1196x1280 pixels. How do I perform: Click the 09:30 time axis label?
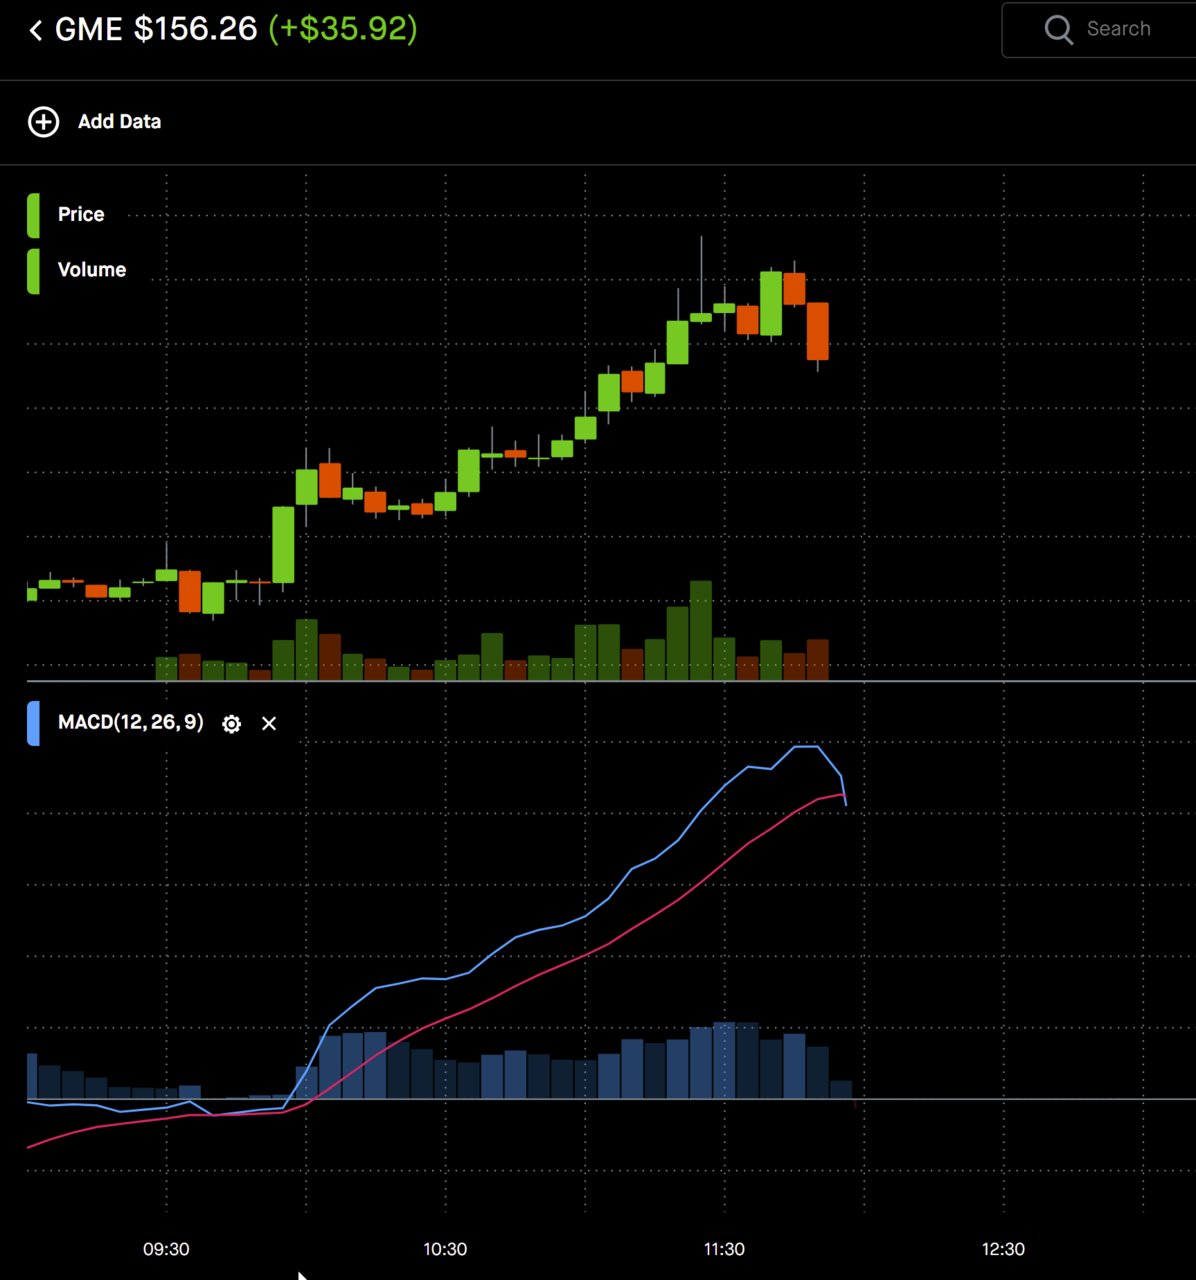pyautogui.click(x=166, y=1249)
